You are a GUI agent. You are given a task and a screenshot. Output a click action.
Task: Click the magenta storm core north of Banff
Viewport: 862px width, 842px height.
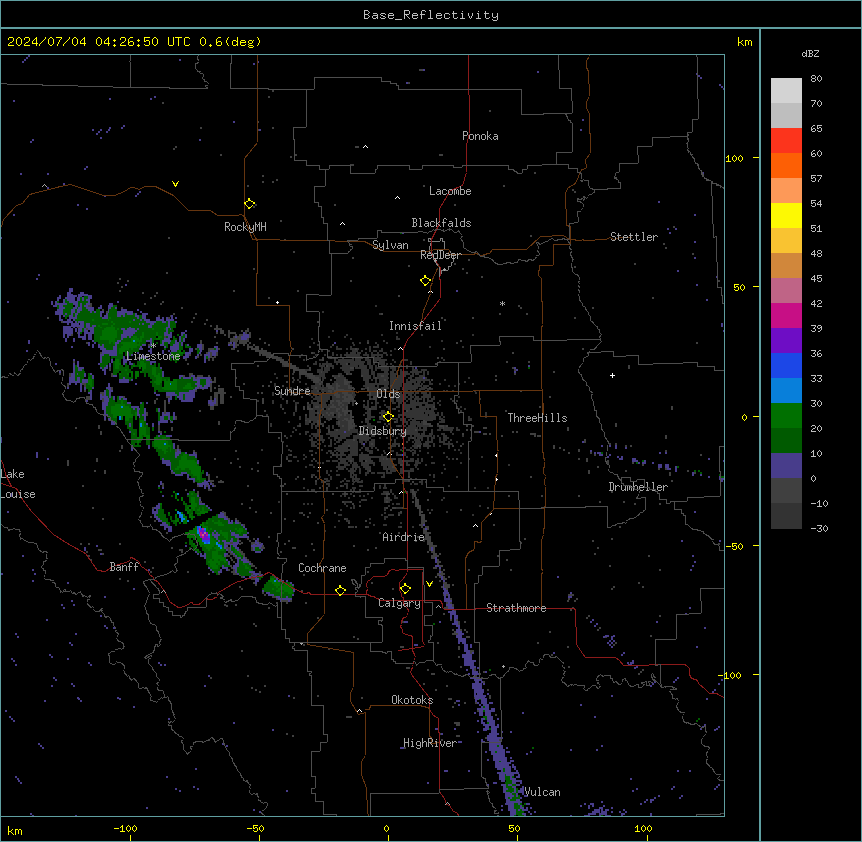point(202,533)
